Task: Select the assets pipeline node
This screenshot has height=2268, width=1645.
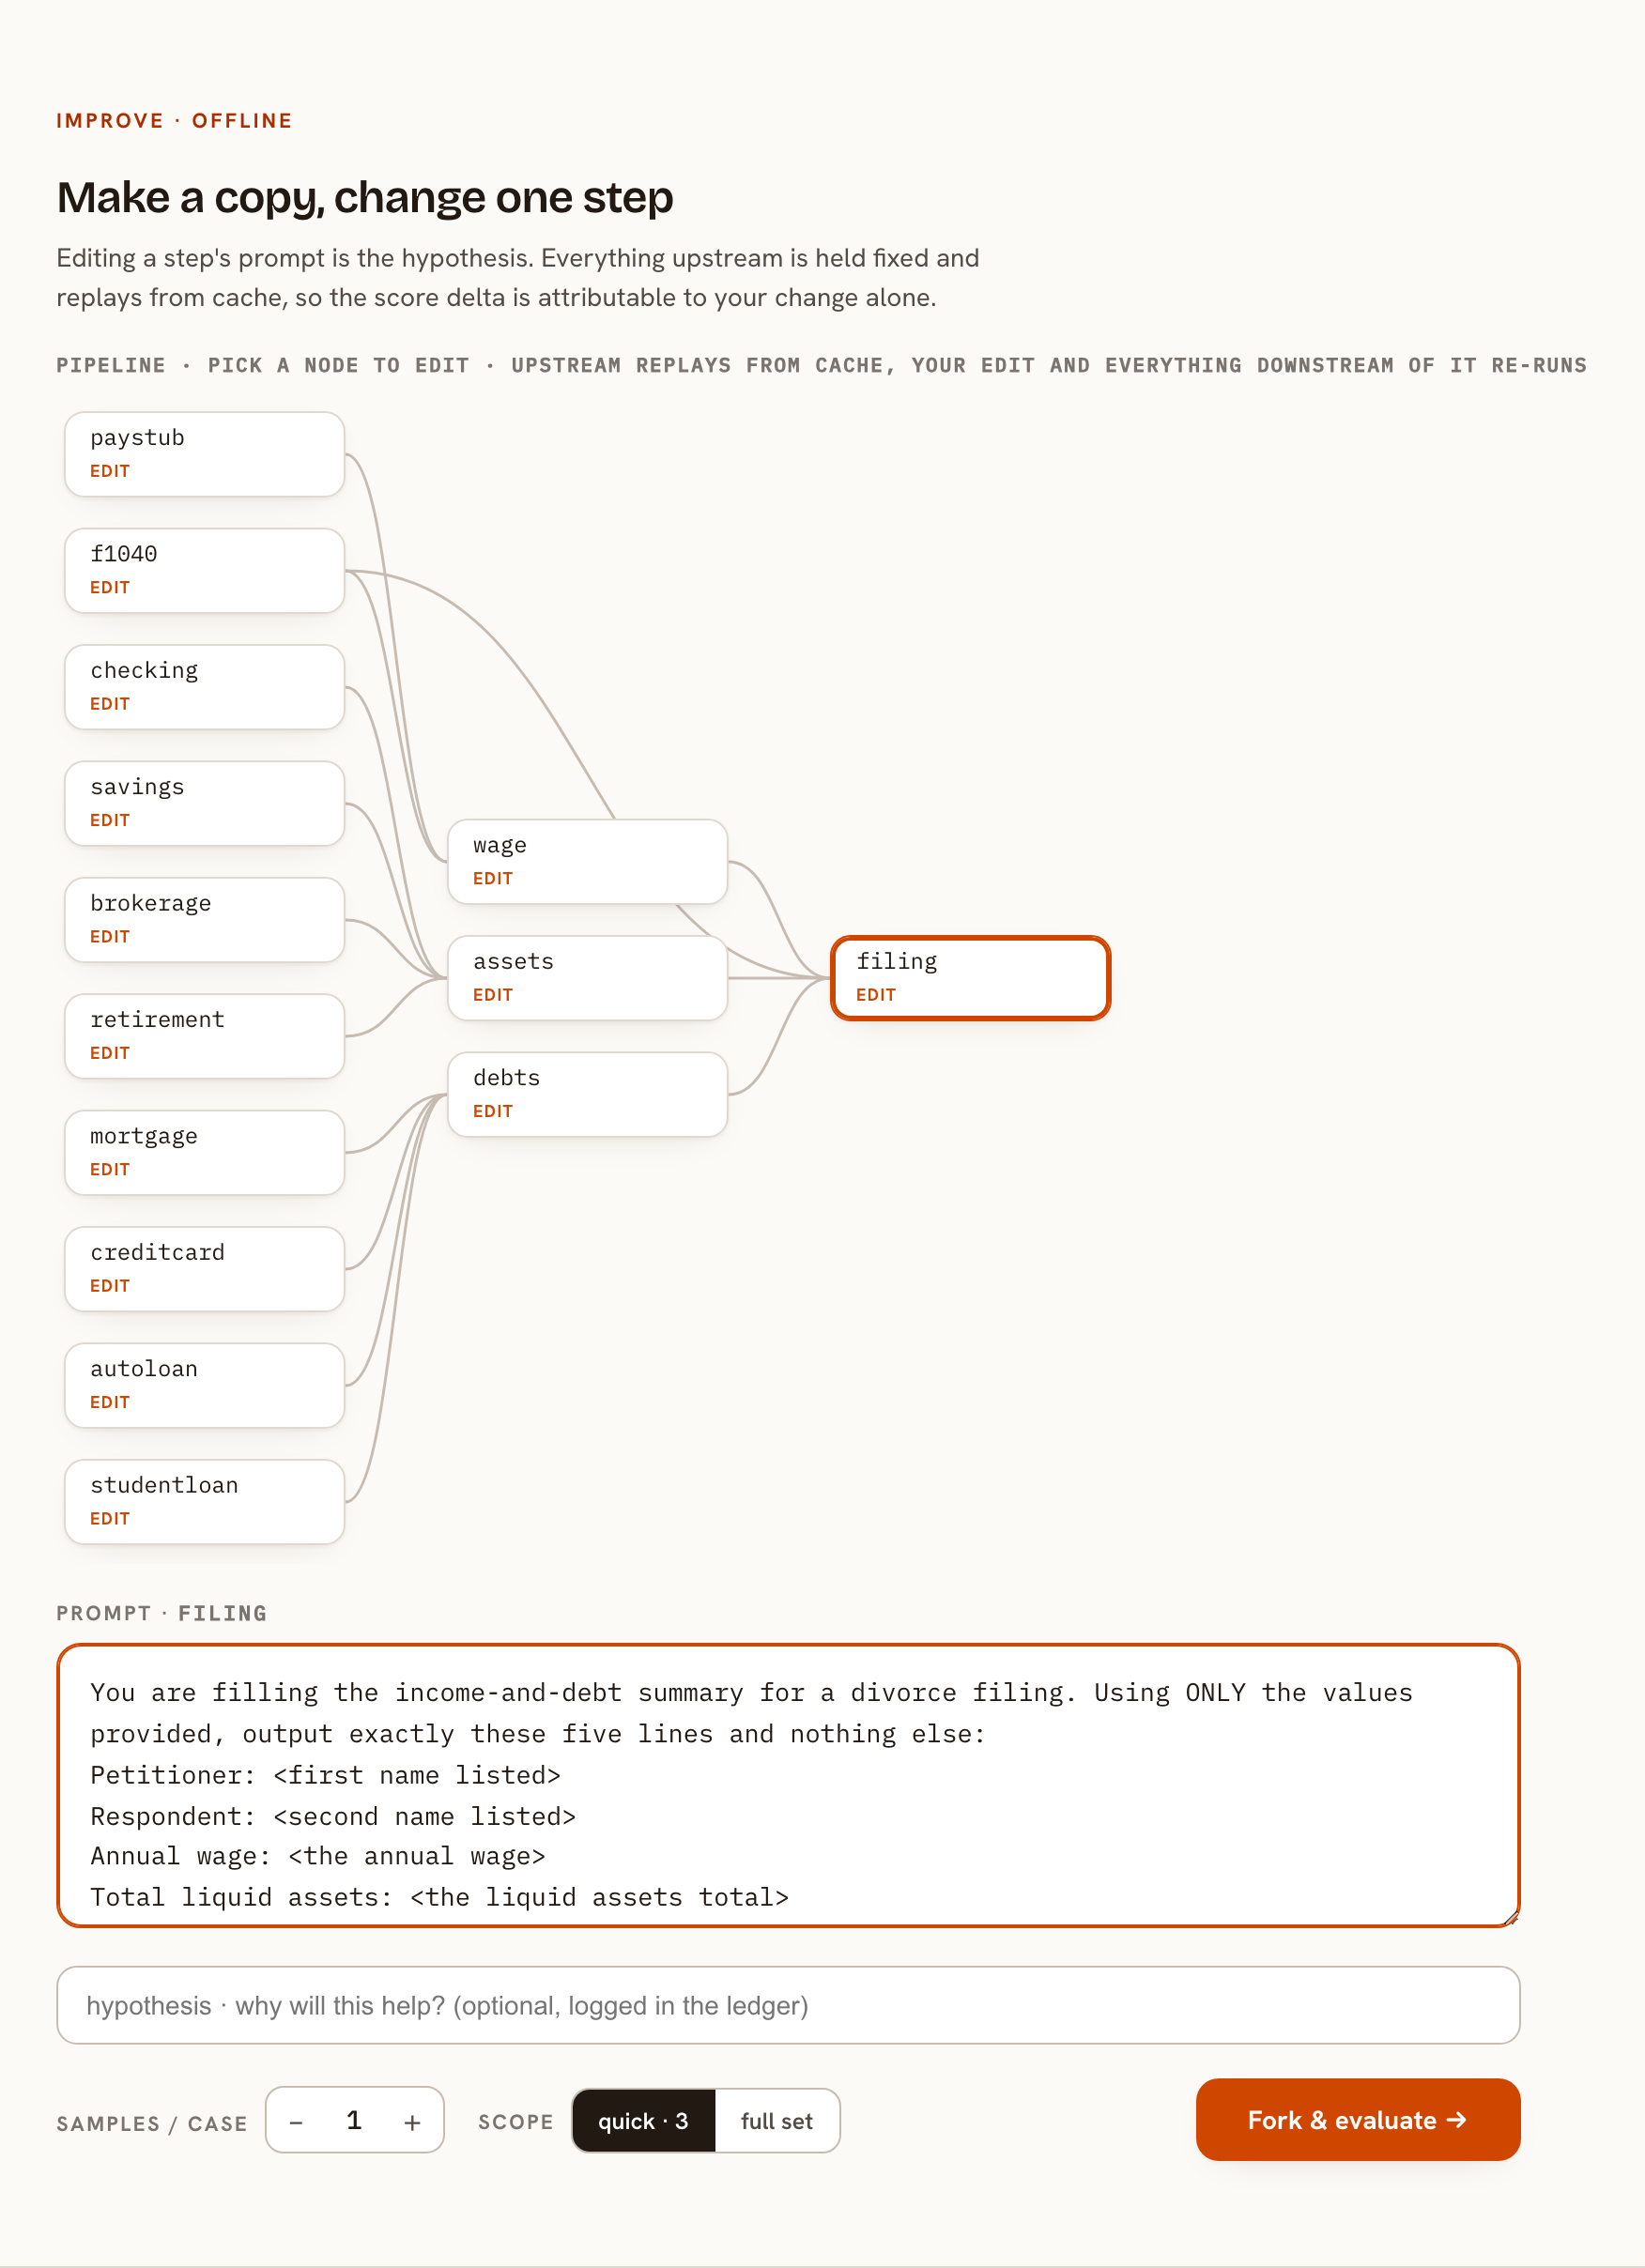Action: point(587,978)
